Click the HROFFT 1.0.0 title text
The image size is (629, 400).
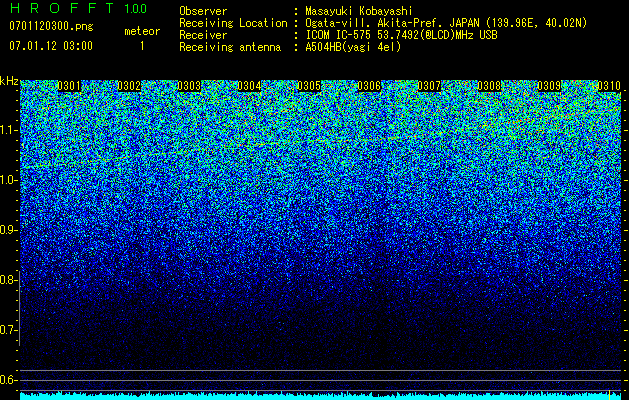(79, 8)
